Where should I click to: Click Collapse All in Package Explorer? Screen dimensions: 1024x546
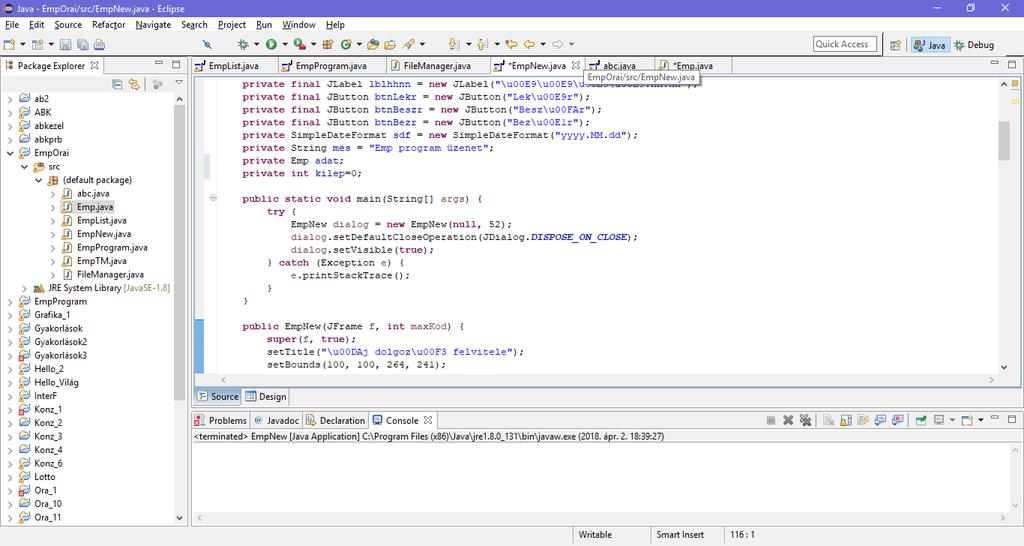pos(117,84)
